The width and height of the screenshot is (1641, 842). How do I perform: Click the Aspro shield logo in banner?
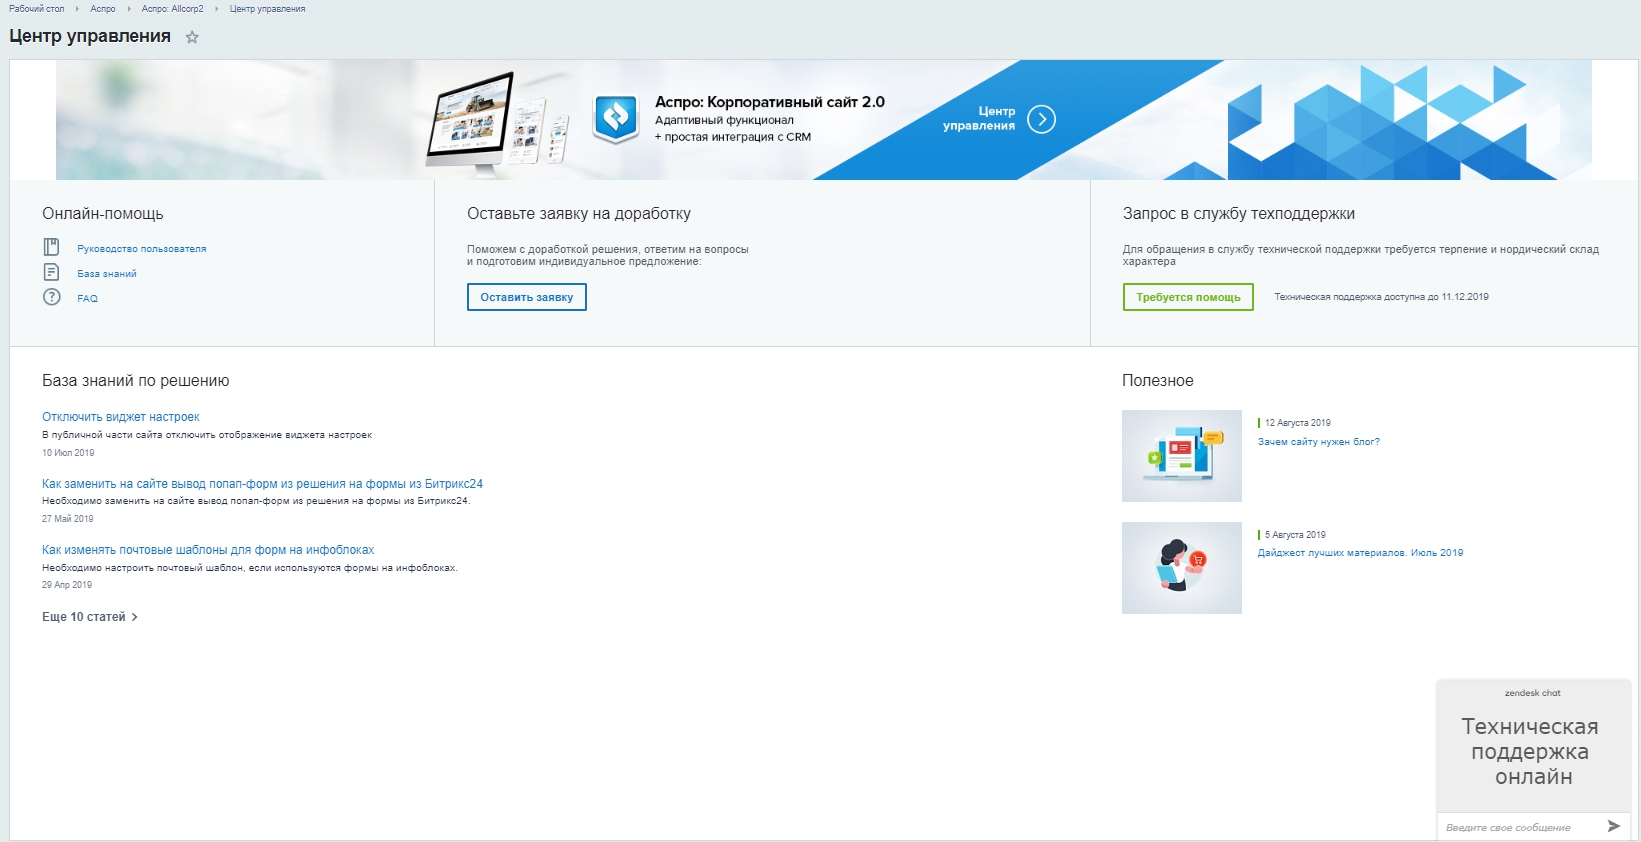tap(616, 119)
